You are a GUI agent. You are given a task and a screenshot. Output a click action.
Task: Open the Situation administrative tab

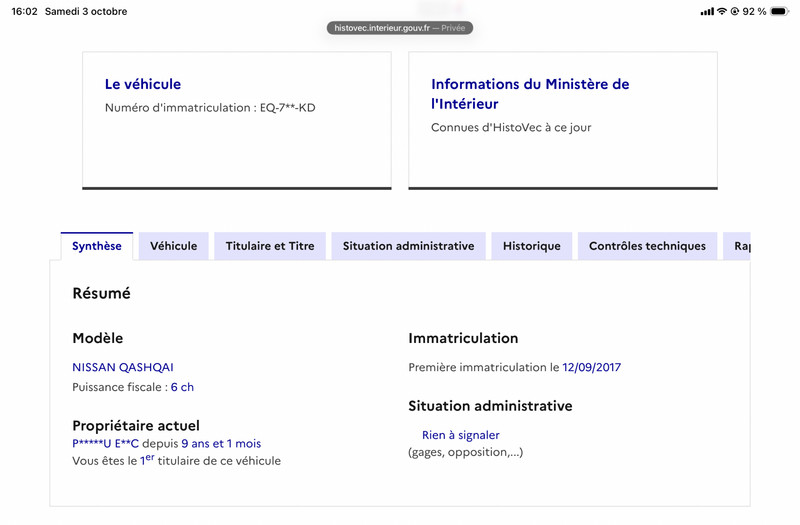(408, 246)
